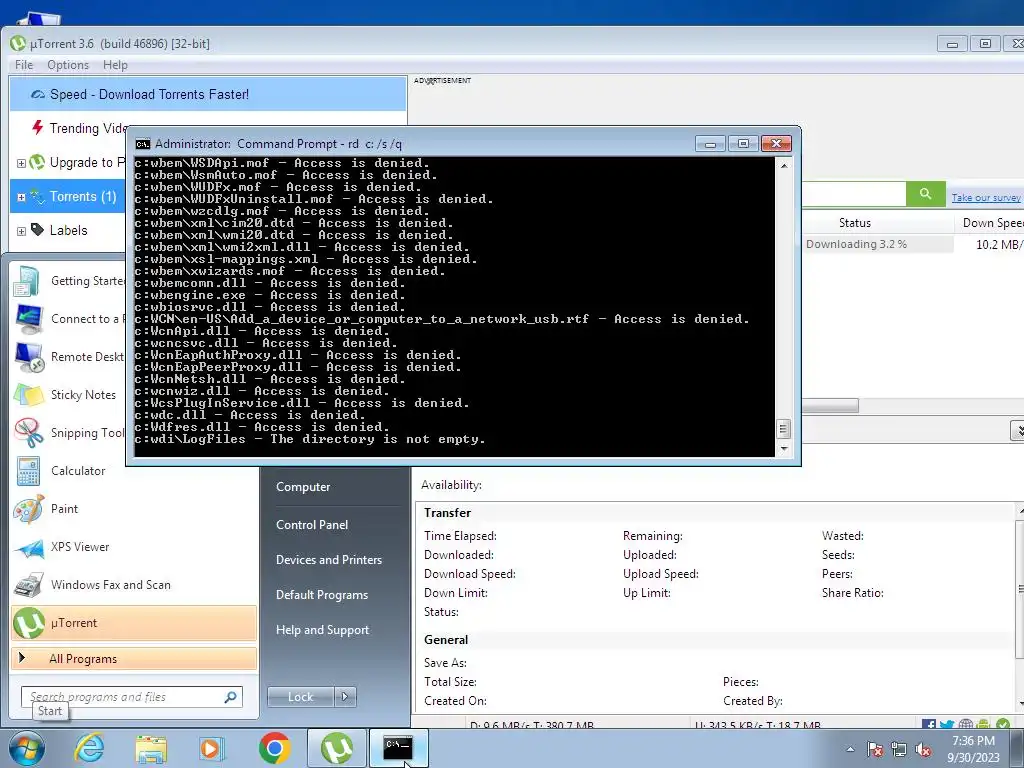Screen dimensions: 1024x768
Task: Launch Paint from Start menu
Action: (134, 509)
